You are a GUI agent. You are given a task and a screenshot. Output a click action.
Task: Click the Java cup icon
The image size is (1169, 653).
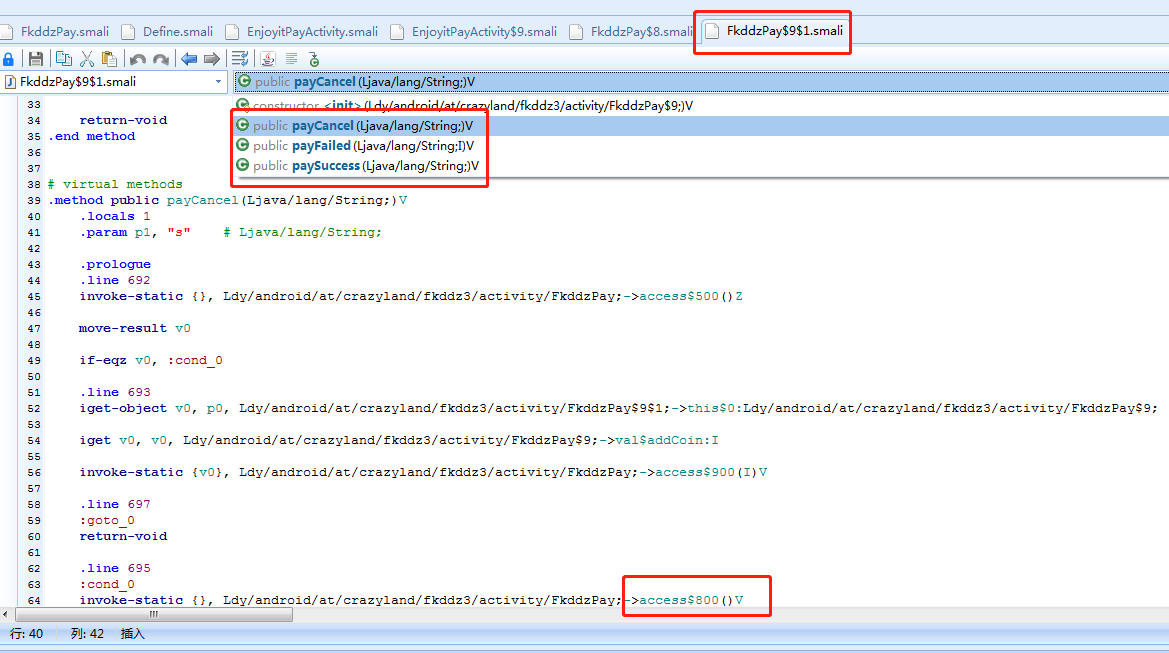point(268,59)
